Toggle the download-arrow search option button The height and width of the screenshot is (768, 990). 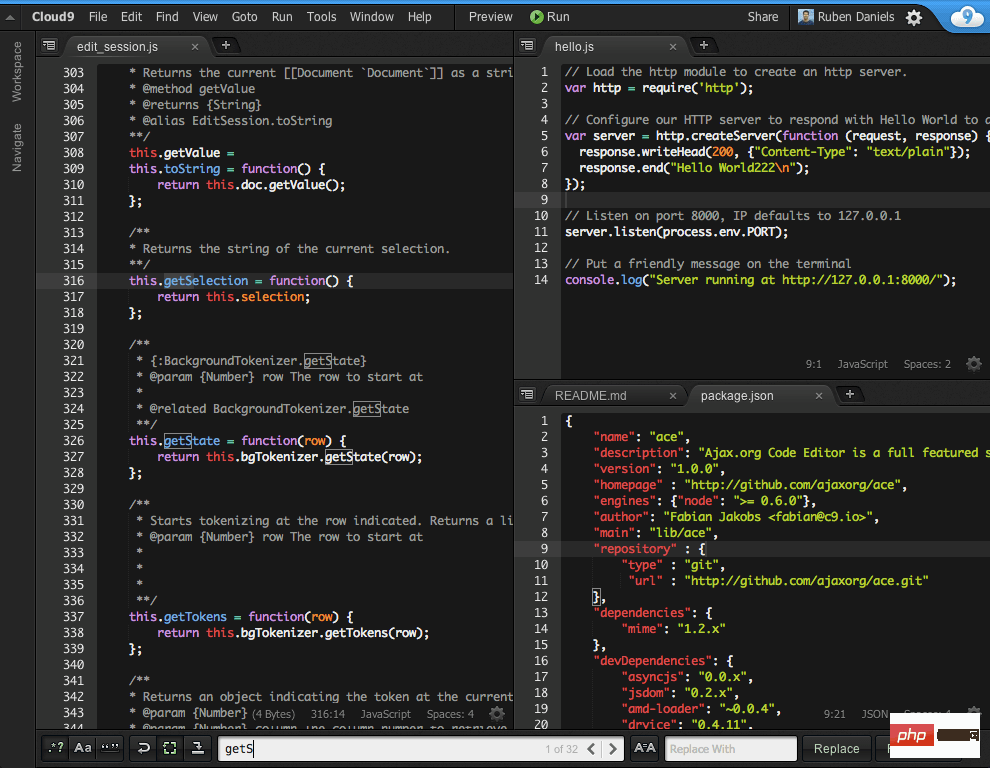click(x=198, y=748)
